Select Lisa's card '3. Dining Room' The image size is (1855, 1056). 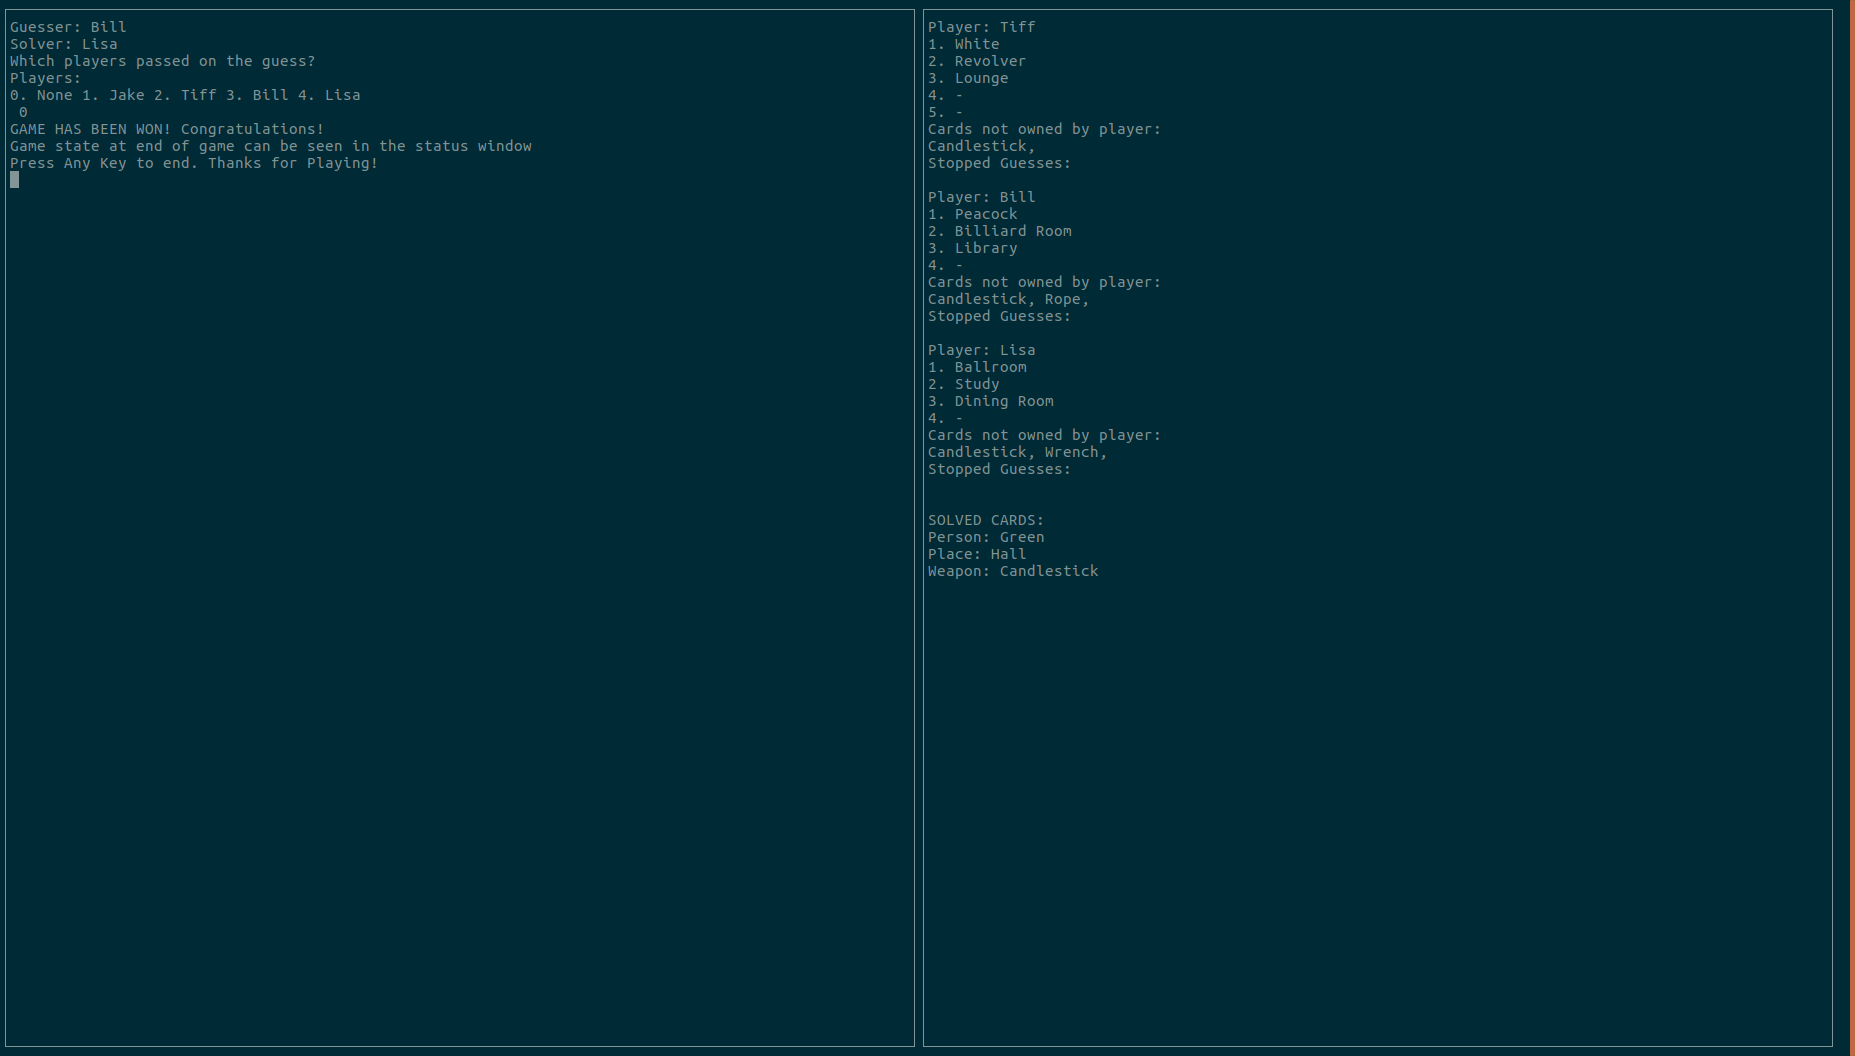pos(991,401)
